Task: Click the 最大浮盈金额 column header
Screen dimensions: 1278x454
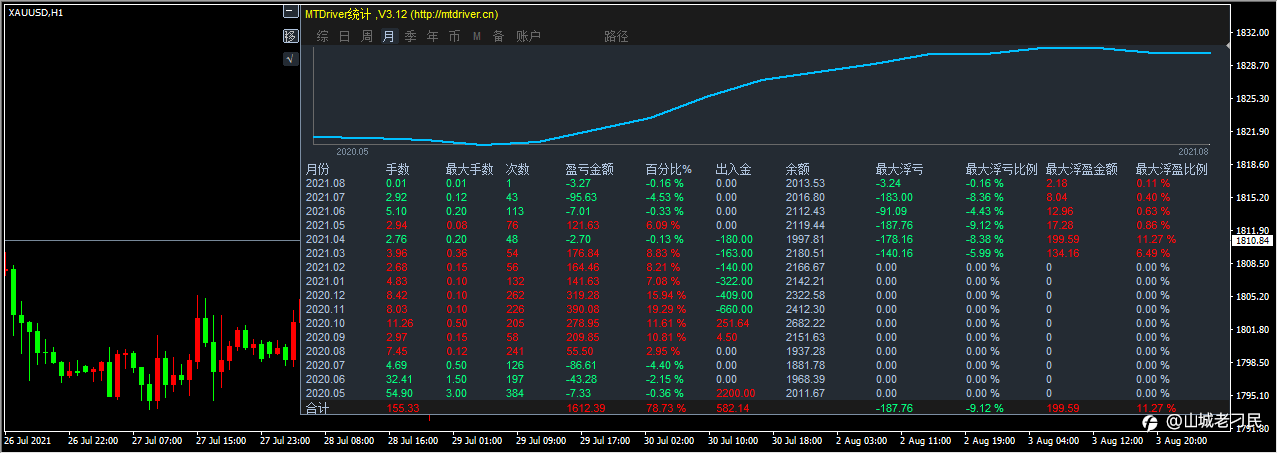Action: (1082, 170)
